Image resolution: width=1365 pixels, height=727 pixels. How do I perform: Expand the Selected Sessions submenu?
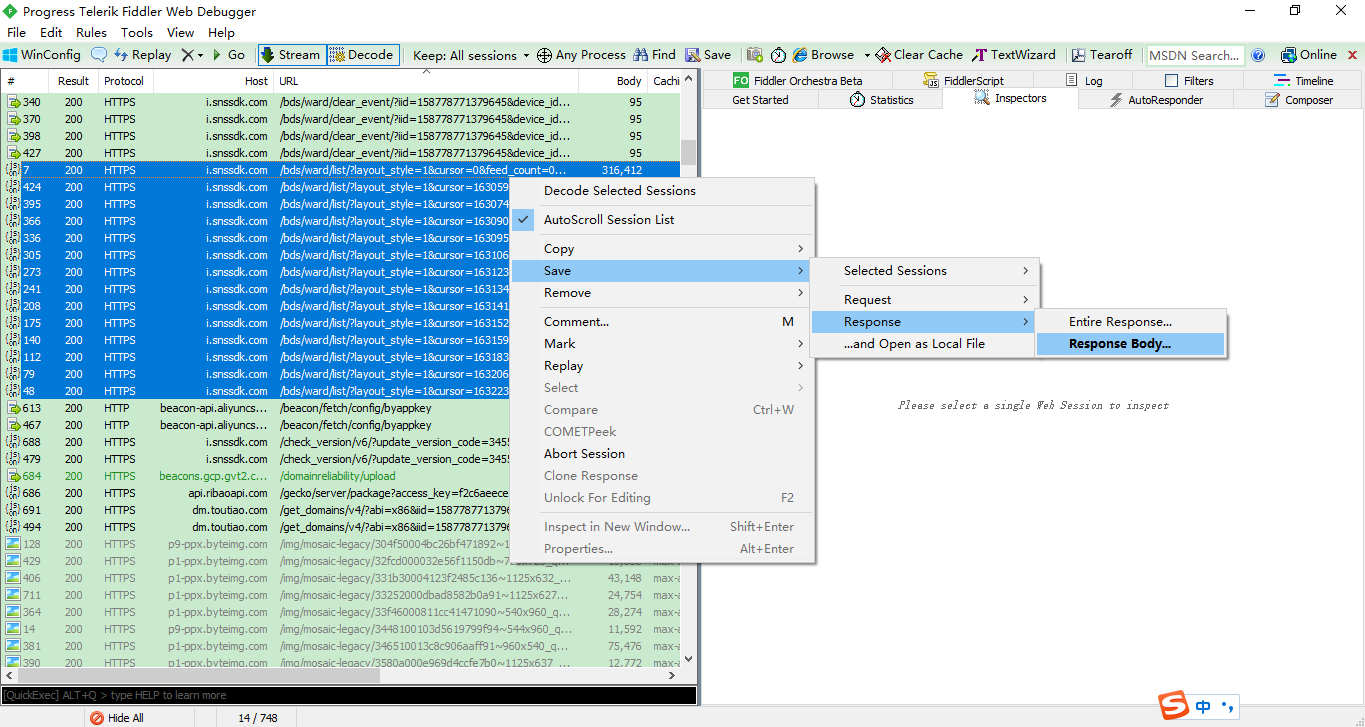tap(925, 270)
